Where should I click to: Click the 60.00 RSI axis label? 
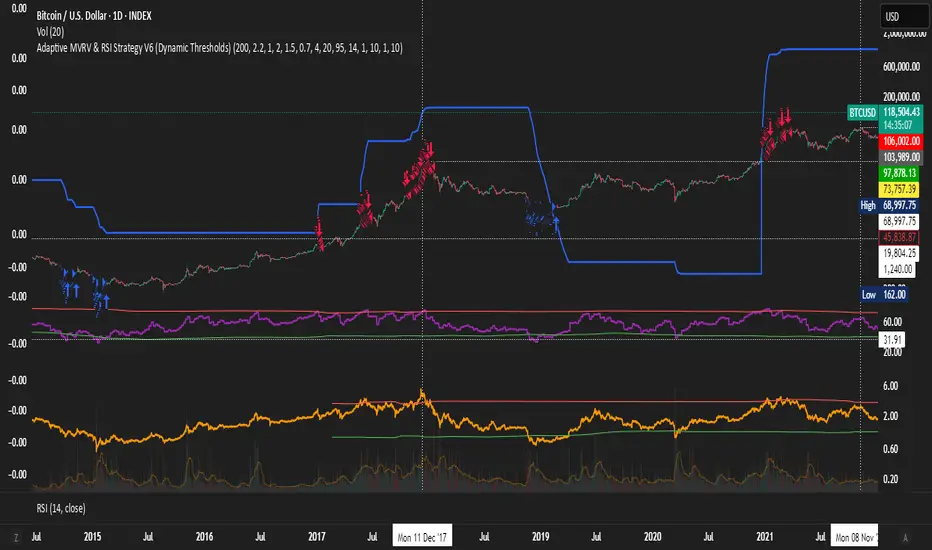892,322
